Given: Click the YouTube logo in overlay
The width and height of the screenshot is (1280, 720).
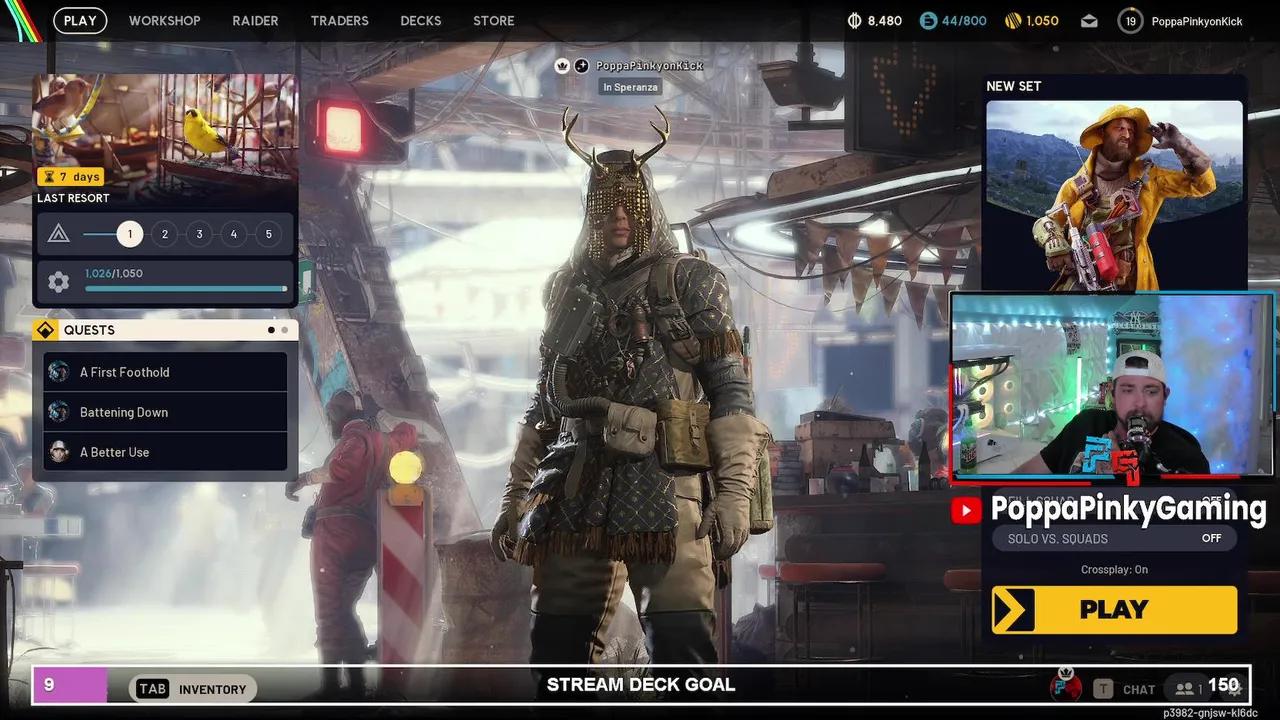Looking at the screenshot, I should pyautogui.click(x=966, y=511).
